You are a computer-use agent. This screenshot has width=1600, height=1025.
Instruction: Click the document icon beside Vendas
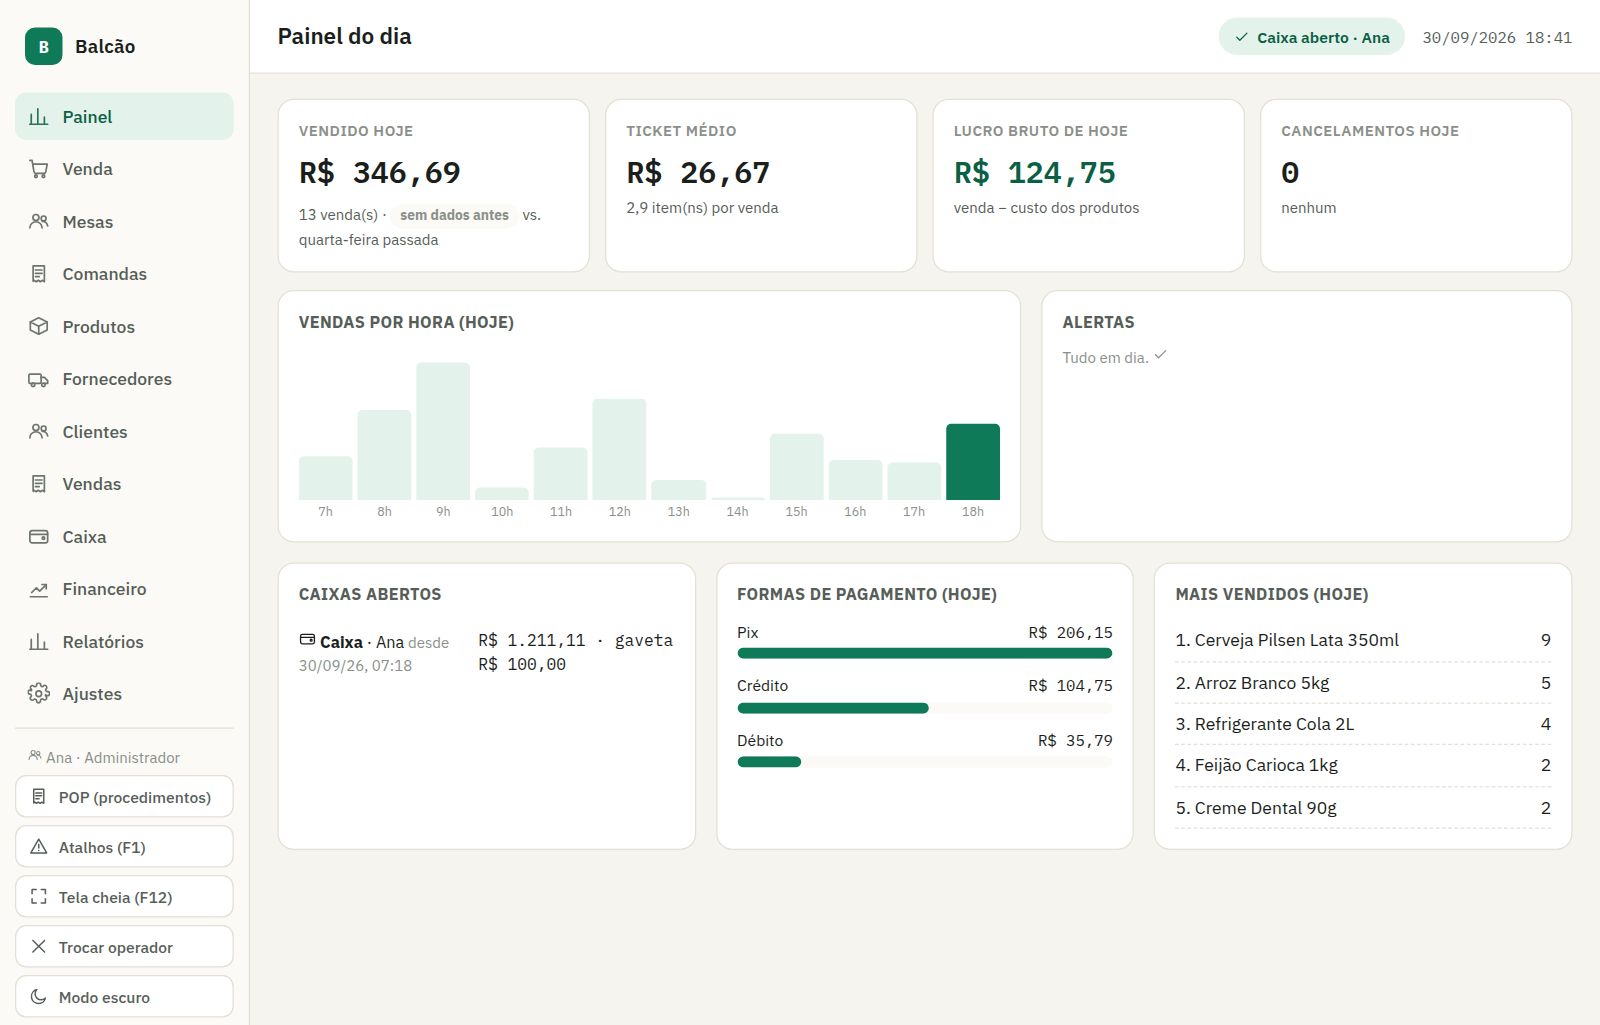point(39,484)
